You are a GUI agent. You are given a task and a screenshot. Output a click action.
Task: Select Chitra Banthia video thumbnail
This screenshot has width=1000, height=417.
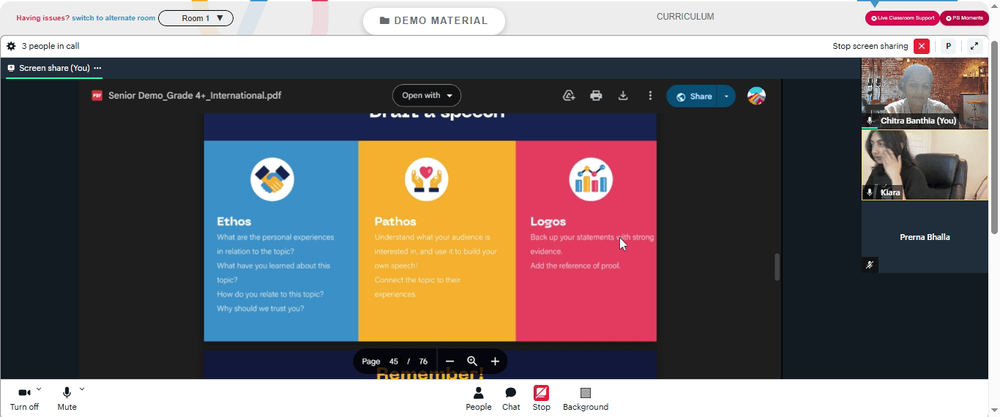coord(925,92)
